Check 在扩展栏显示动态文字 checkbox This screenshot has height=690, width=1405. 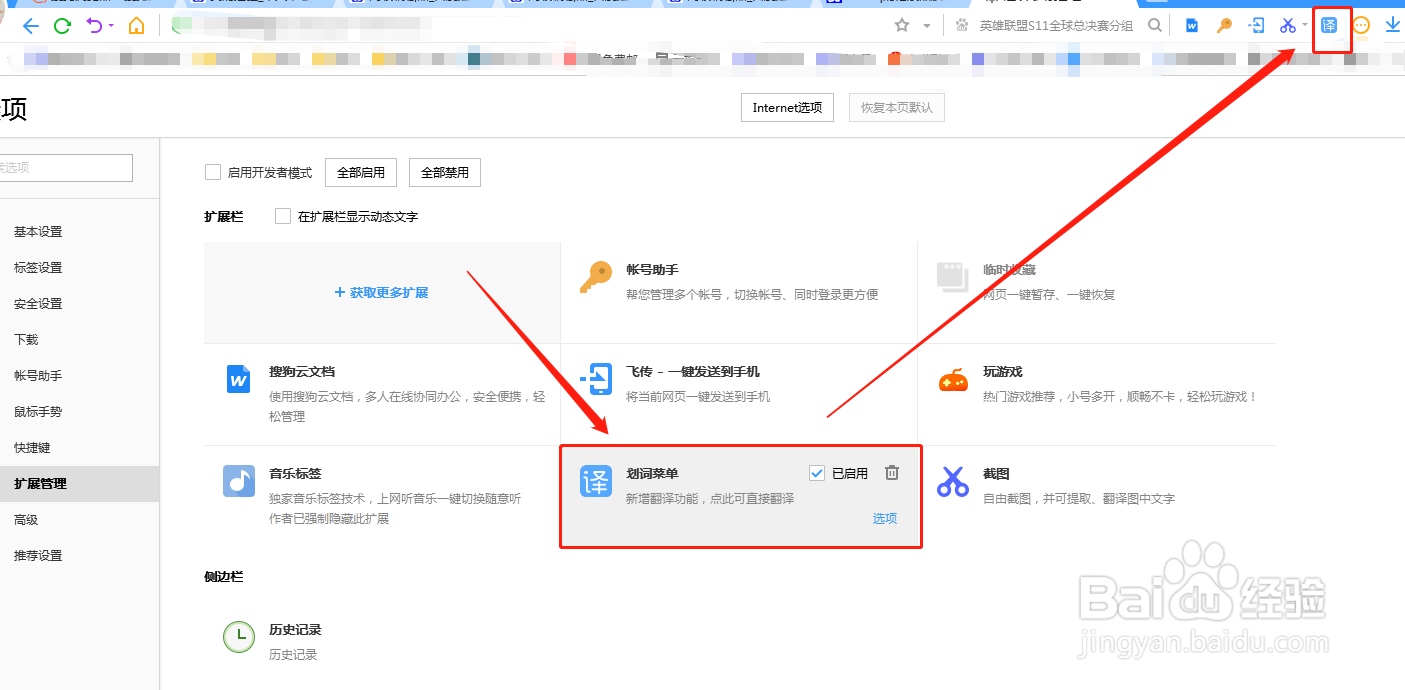coord(283,216)
